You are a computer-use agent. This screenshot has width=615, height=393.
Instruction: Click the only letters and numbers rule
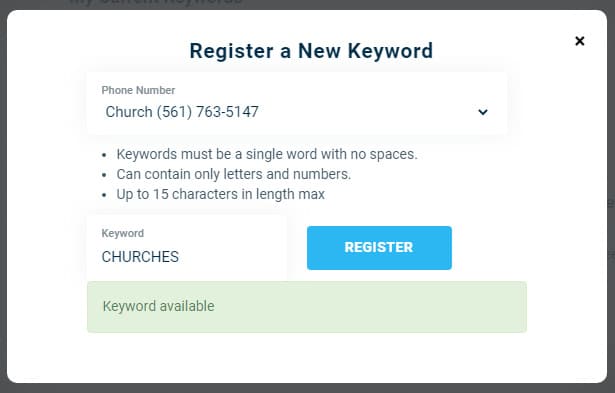(233, 174)
